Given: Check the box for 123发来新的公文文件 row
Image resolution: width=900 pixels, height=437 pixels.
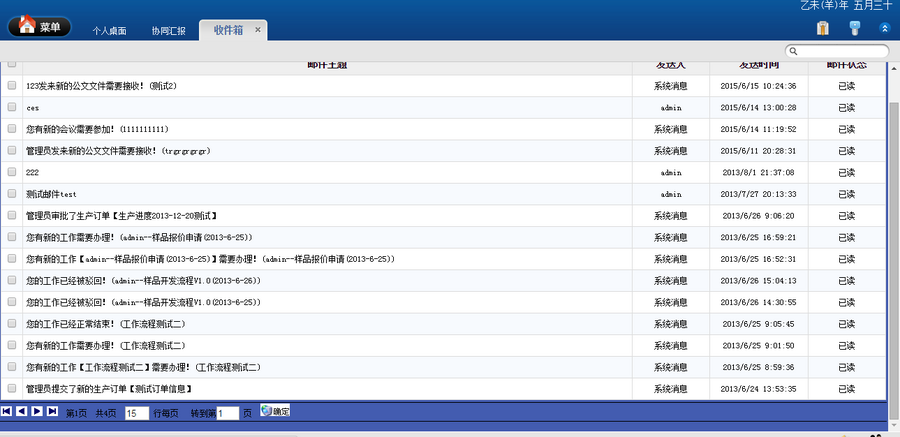Looking at the screenshot, I should tap(12, 86).
